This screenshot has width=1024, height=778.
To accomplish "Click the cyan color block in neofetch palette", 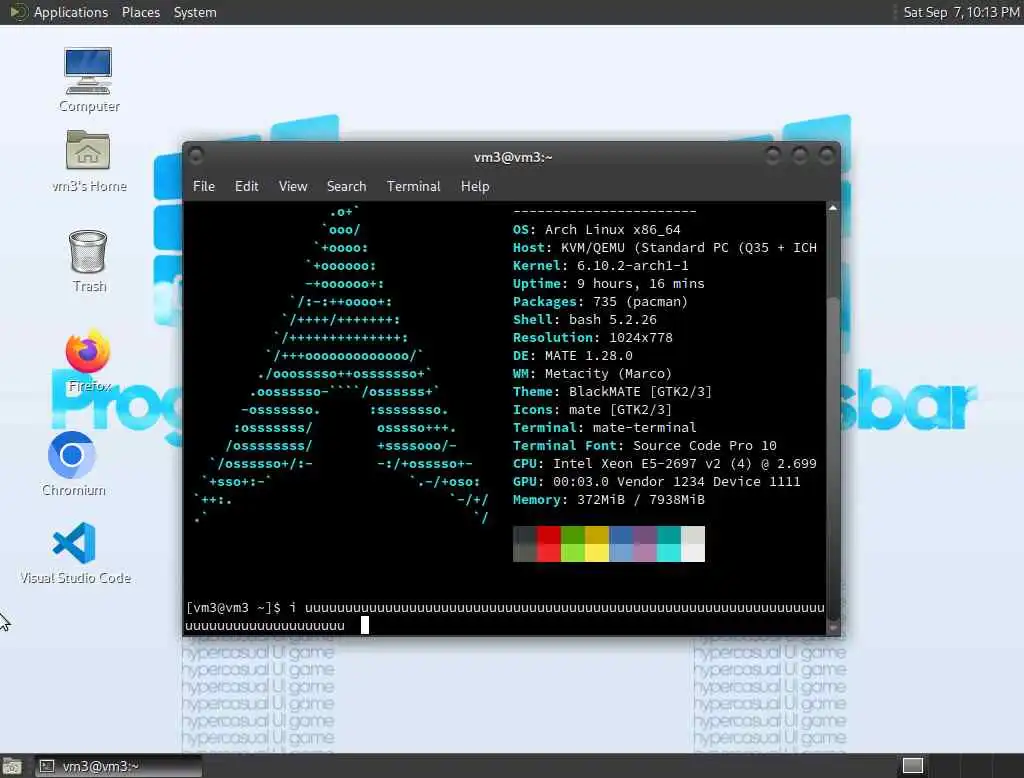I will click(x=669, y=543).
